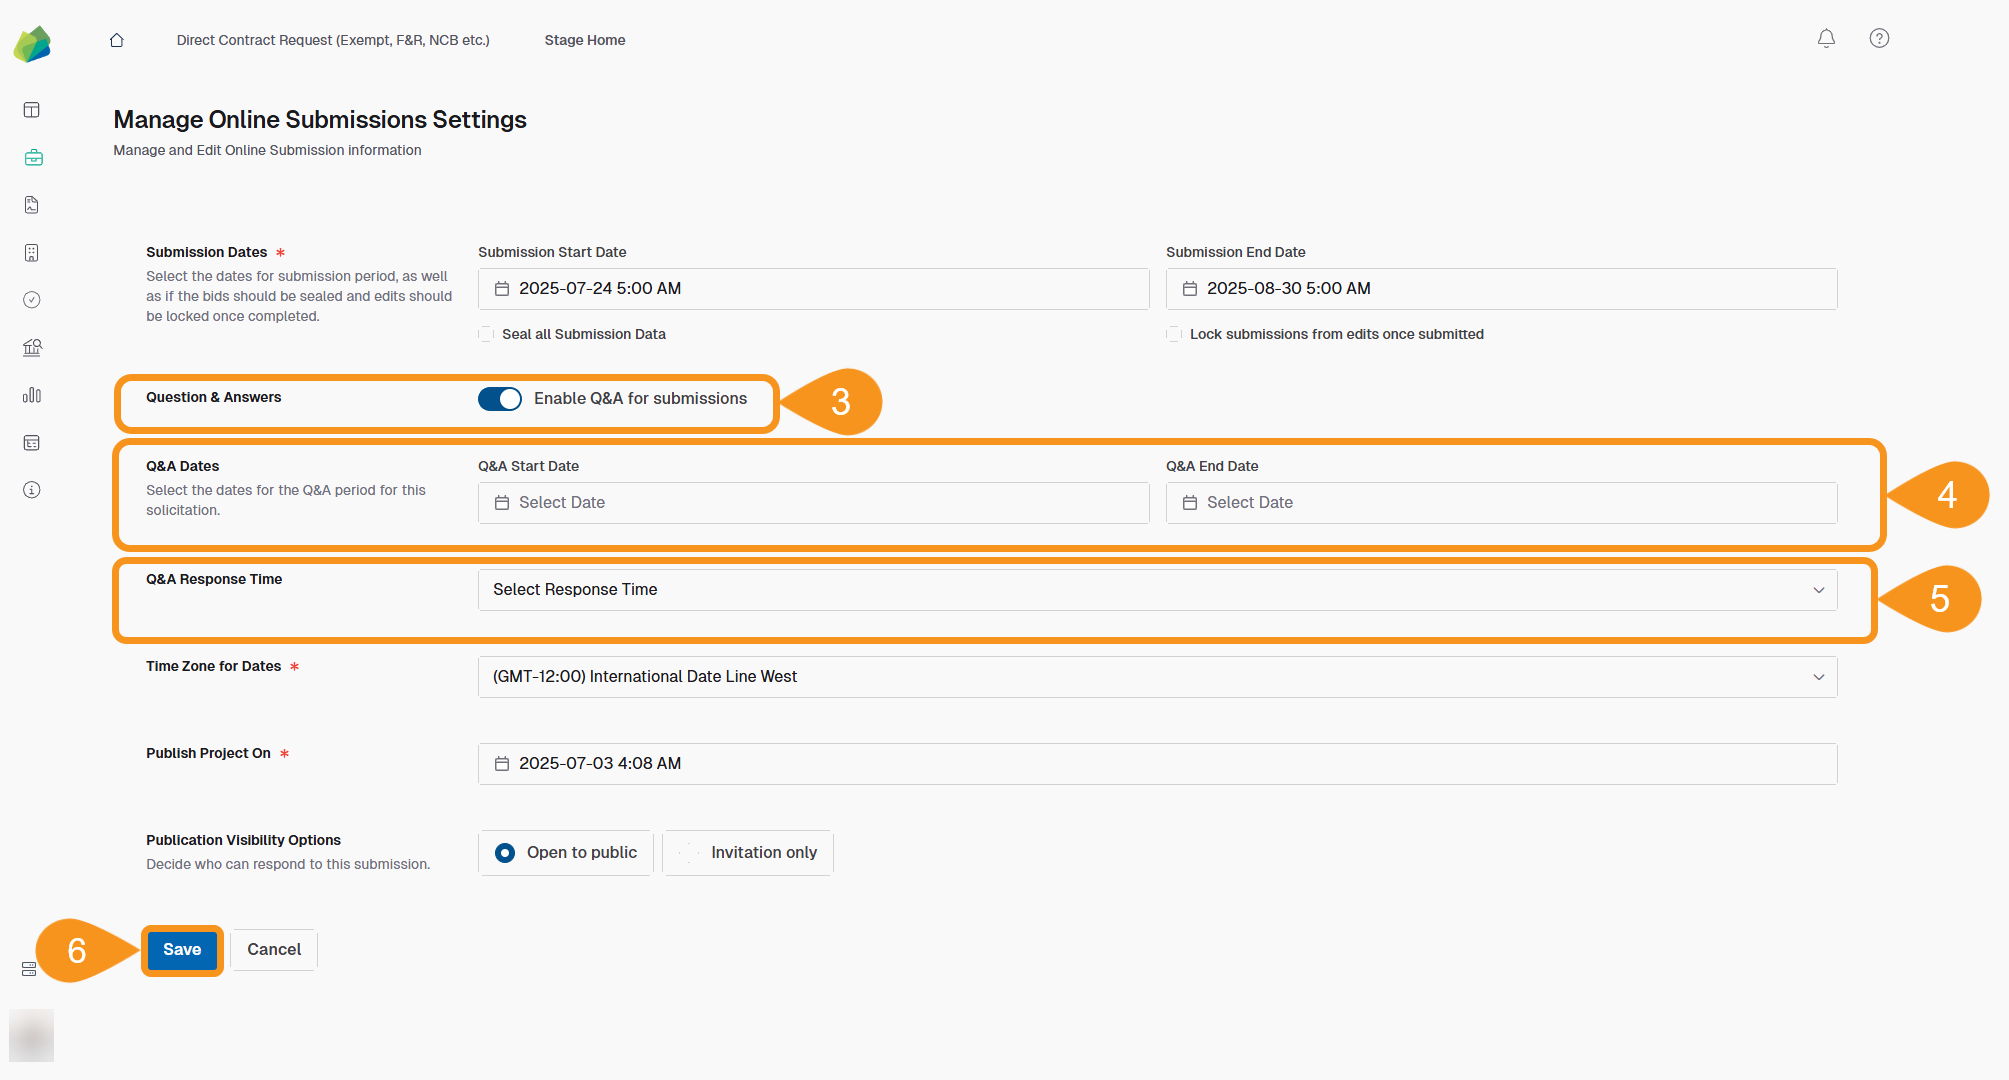Open the Time Zone for Dates dropdown
2009x1080 pixels.
tap(1156, 676)
